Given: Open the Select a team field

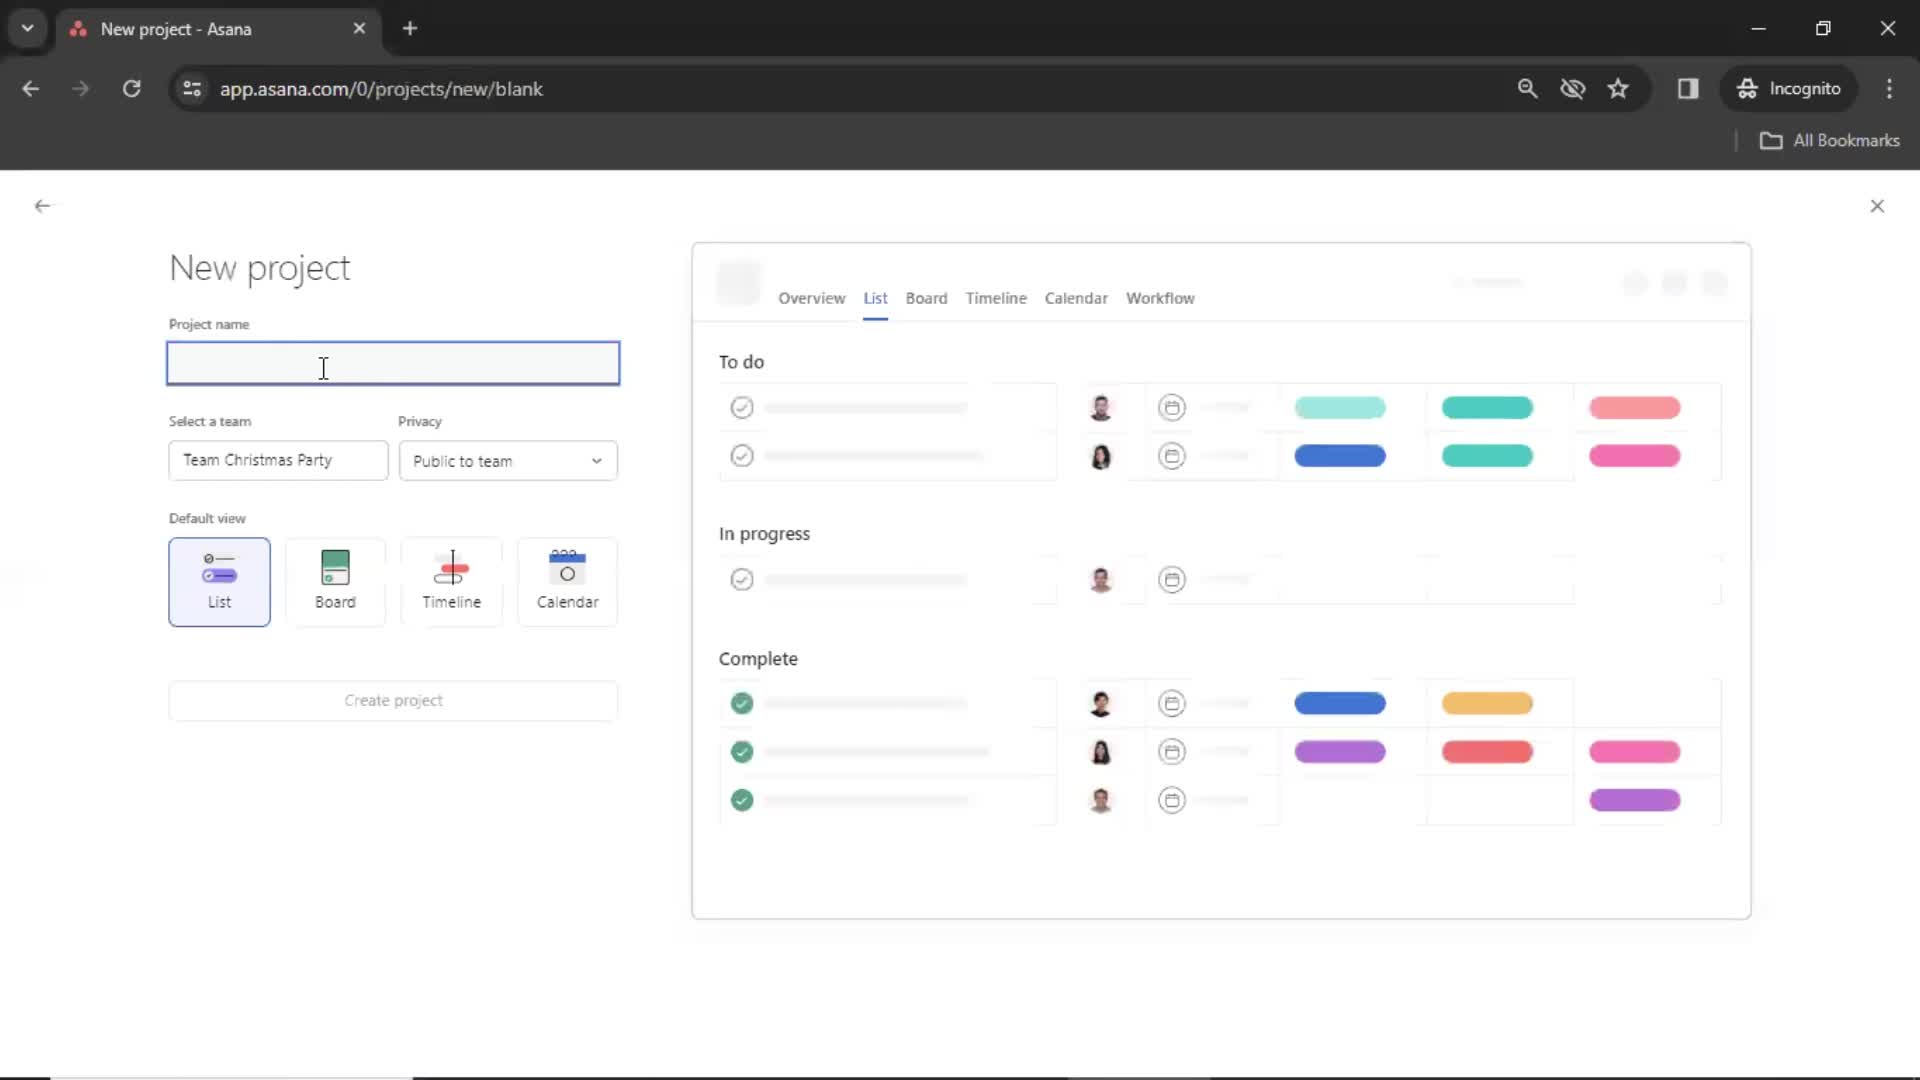Looking at the screenshot, I should pyautogui.click(x=278, y=461).
